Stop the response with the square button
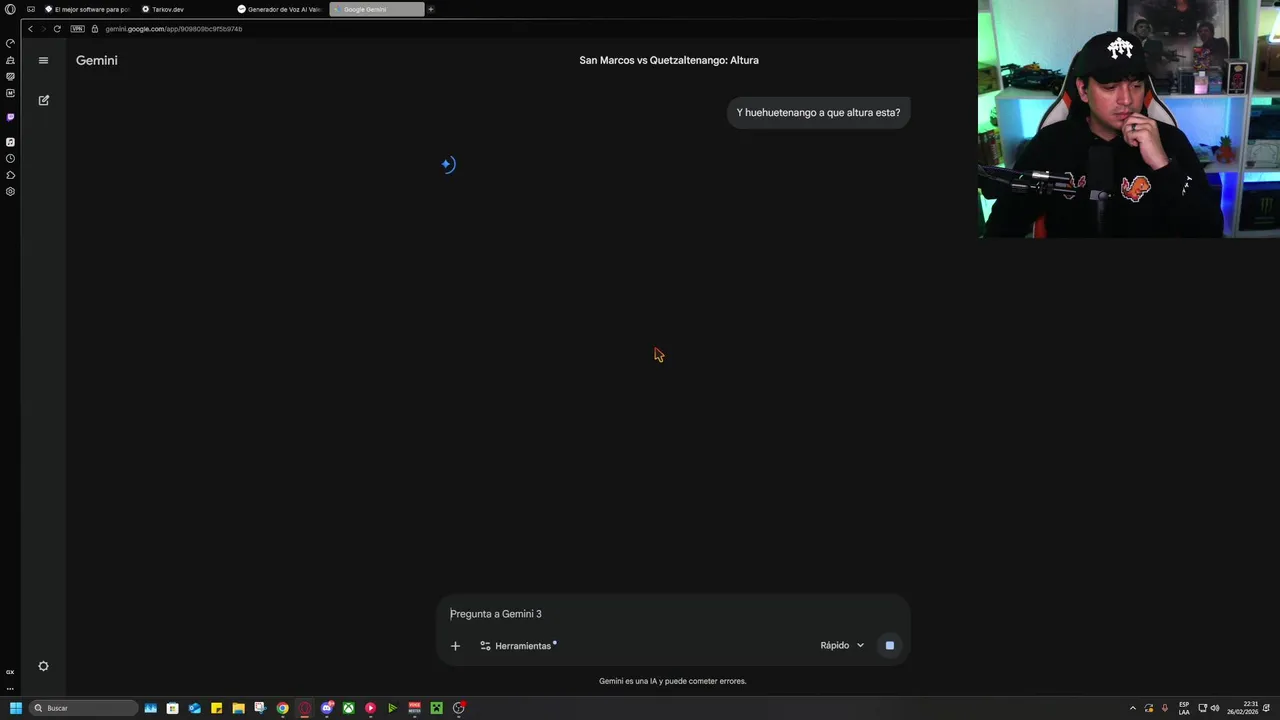 click(889, 645)
